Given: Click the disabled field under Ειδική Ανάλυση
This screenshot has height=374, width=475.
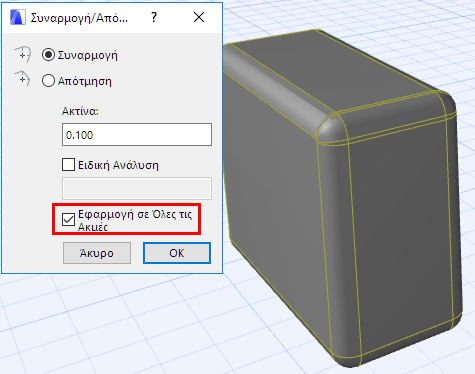Looking at the screenshot, I should tap(137, 188).
